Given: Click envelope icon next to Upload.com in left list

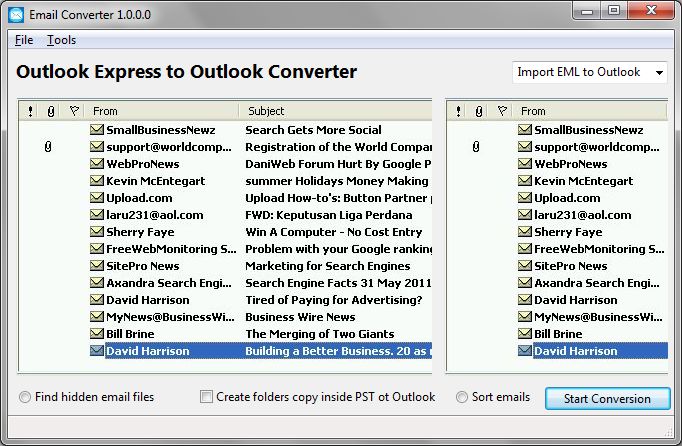Looking at the screenshot, I should (x=97, y=198).
